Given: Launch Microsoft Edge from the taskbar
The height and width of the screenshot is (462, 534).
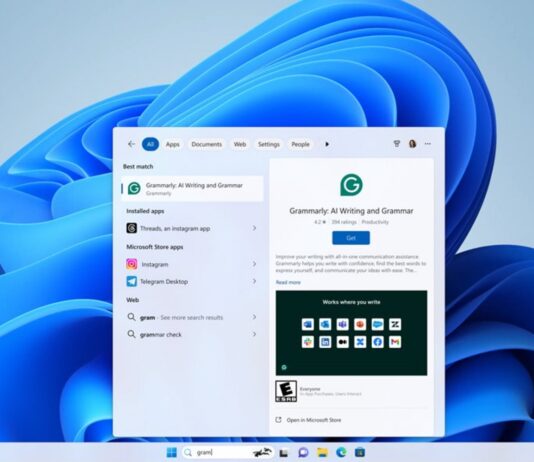Looking at the screenshot, I should (x=341, y=452).
